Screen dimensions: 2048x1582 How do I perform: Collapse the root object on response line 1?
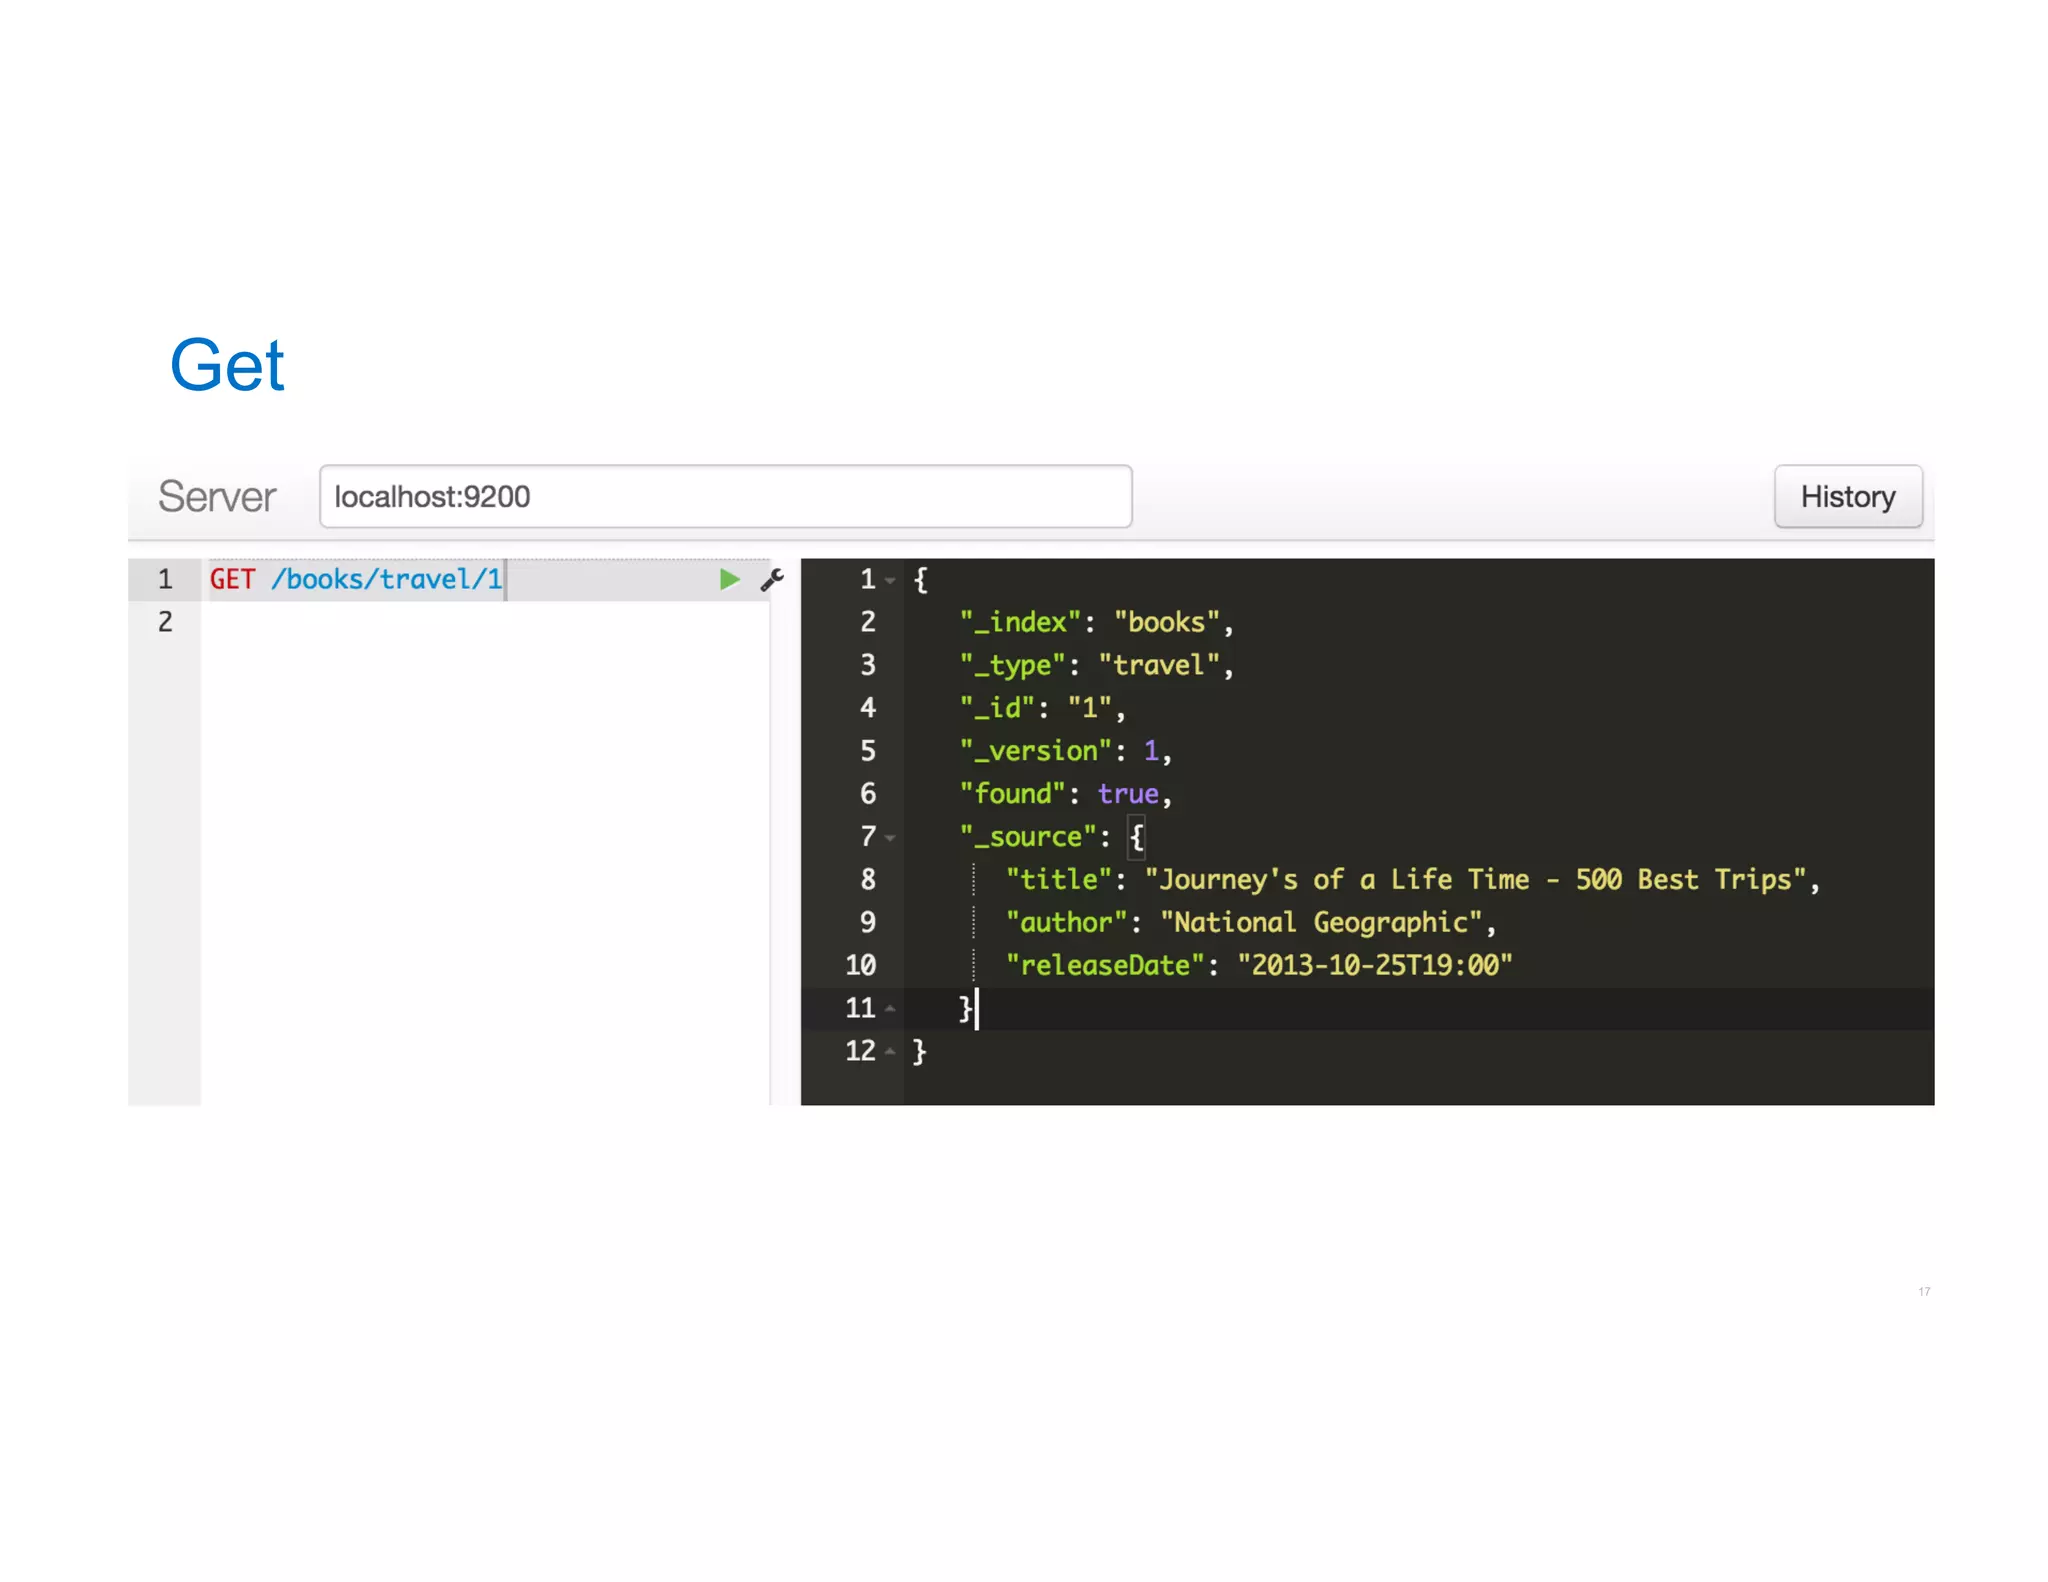tap(890, 580)
